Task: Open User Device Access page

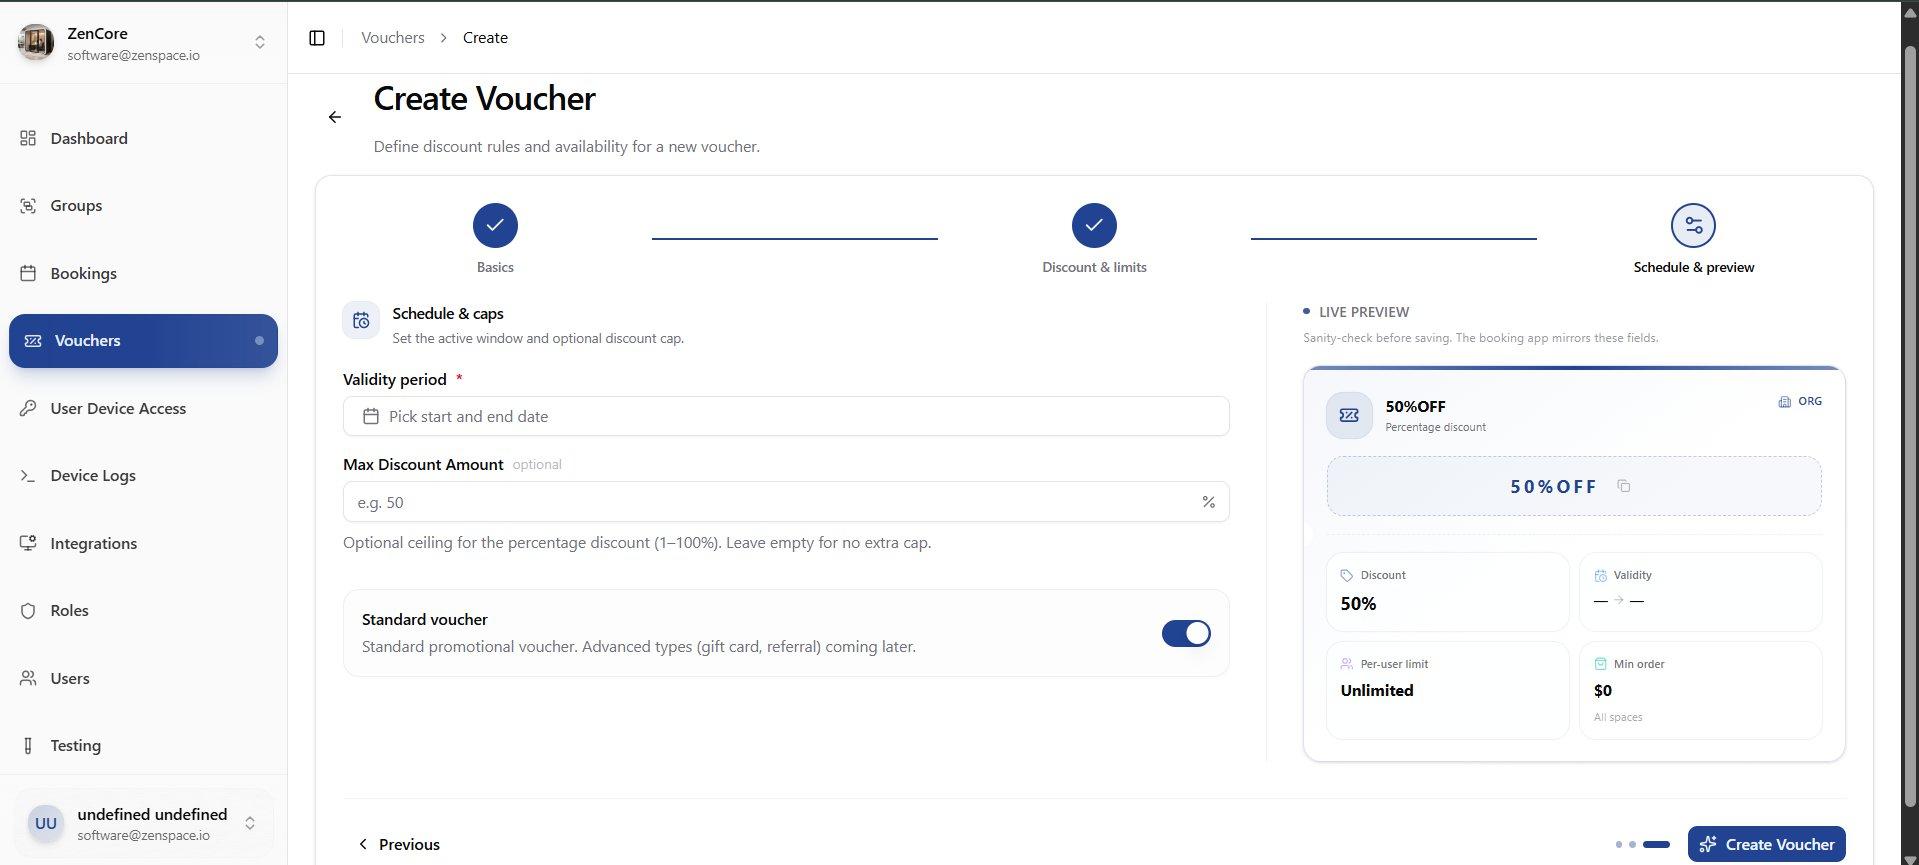Action: tap(143, 408)
